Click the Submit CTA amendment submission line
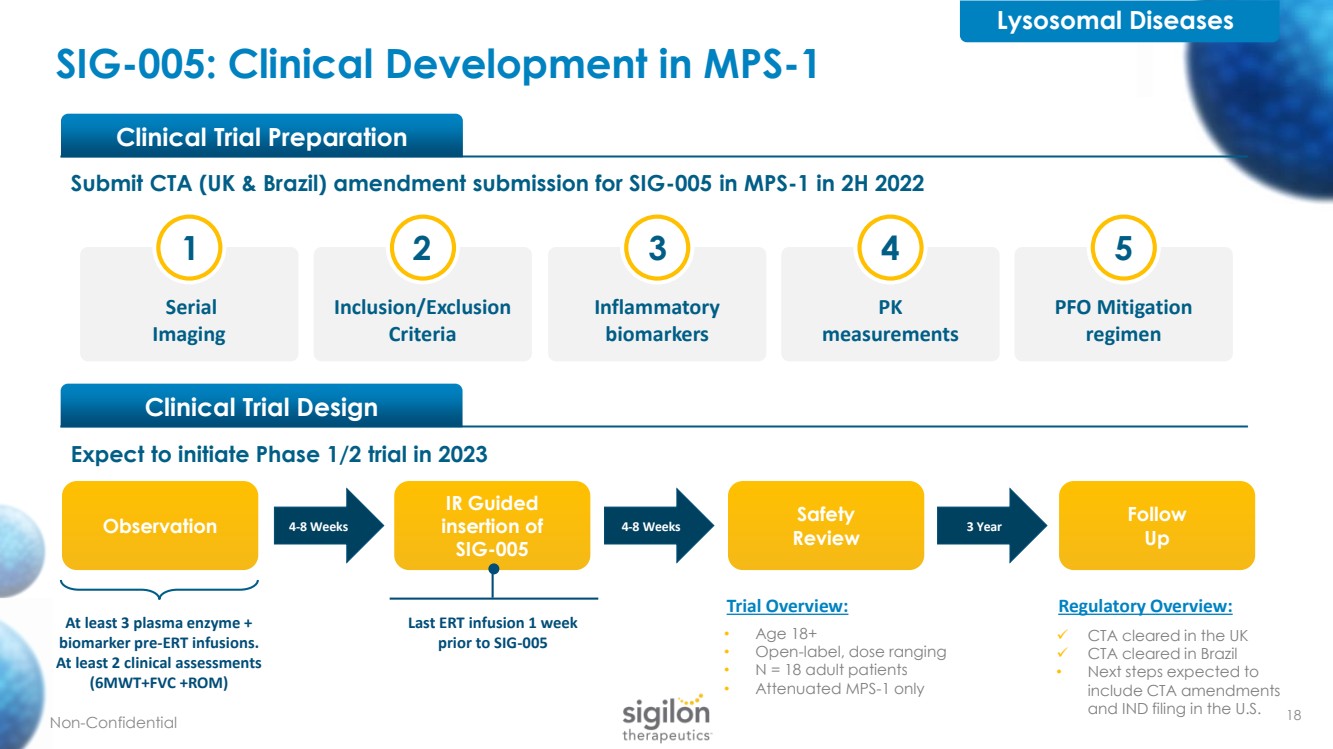Screen dimensions: 1333x749 point(497,184)
